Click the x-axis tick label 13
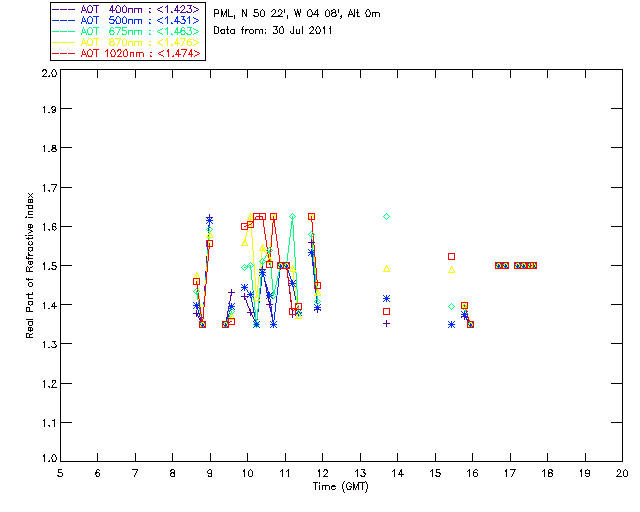640x512 pixels. point(360,473)
